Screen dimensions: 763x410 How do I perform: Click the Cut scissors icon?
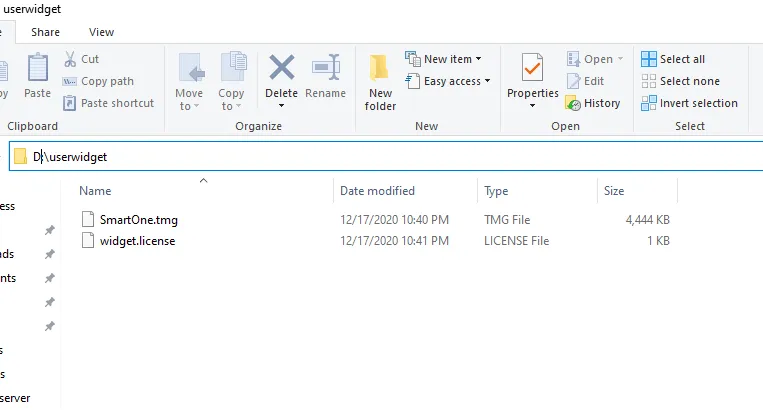pyautogui.click(x=70, y=59)
